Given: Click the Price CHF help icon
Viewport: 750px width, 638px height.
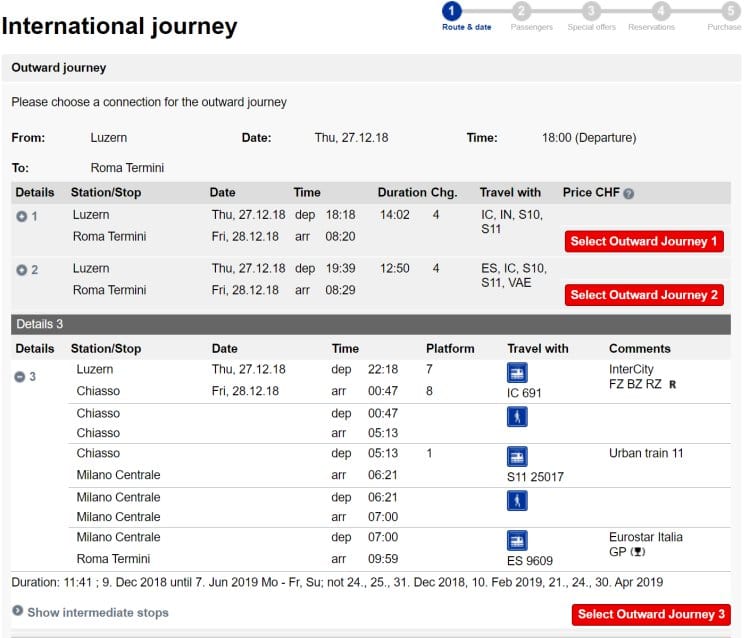Looking at the screenshot, I should (x=628, y=193).
